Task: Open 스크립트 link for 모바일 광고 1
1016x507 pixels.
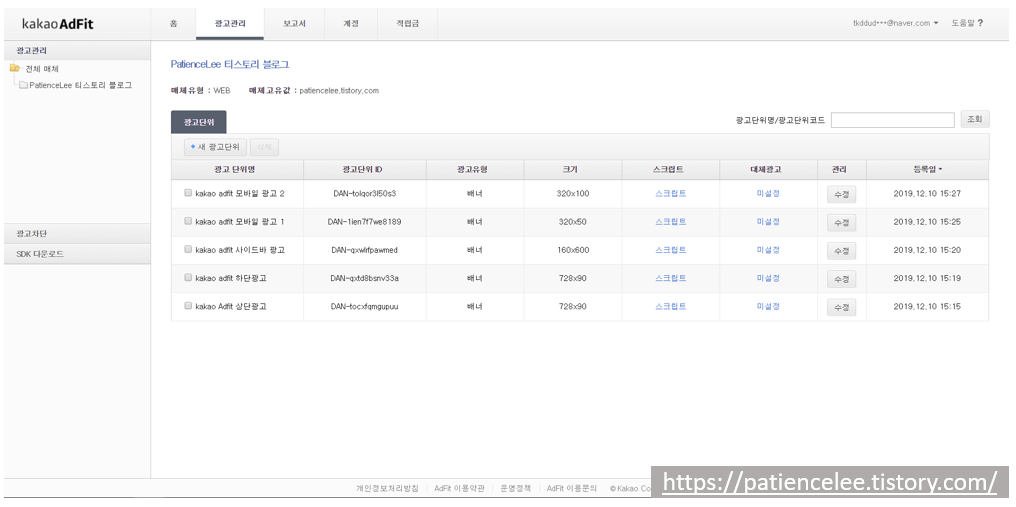Action: point(671,222)
